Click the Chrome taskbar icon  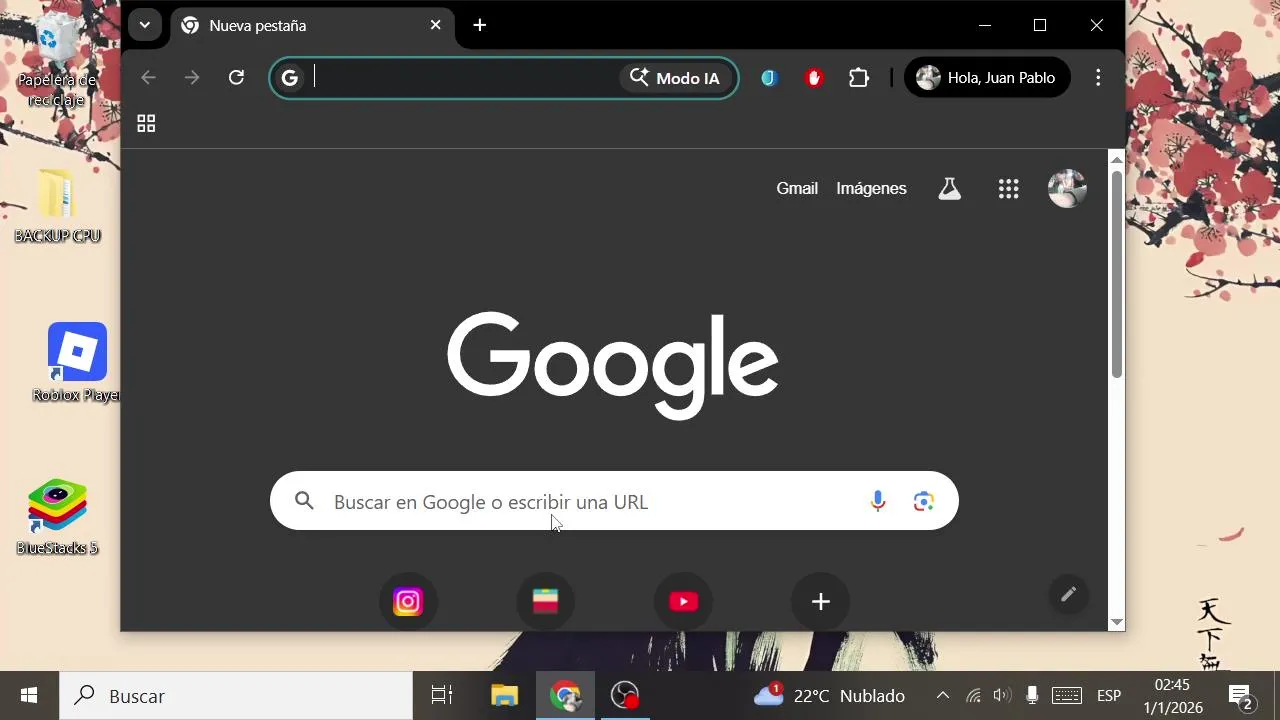point(565,695)
